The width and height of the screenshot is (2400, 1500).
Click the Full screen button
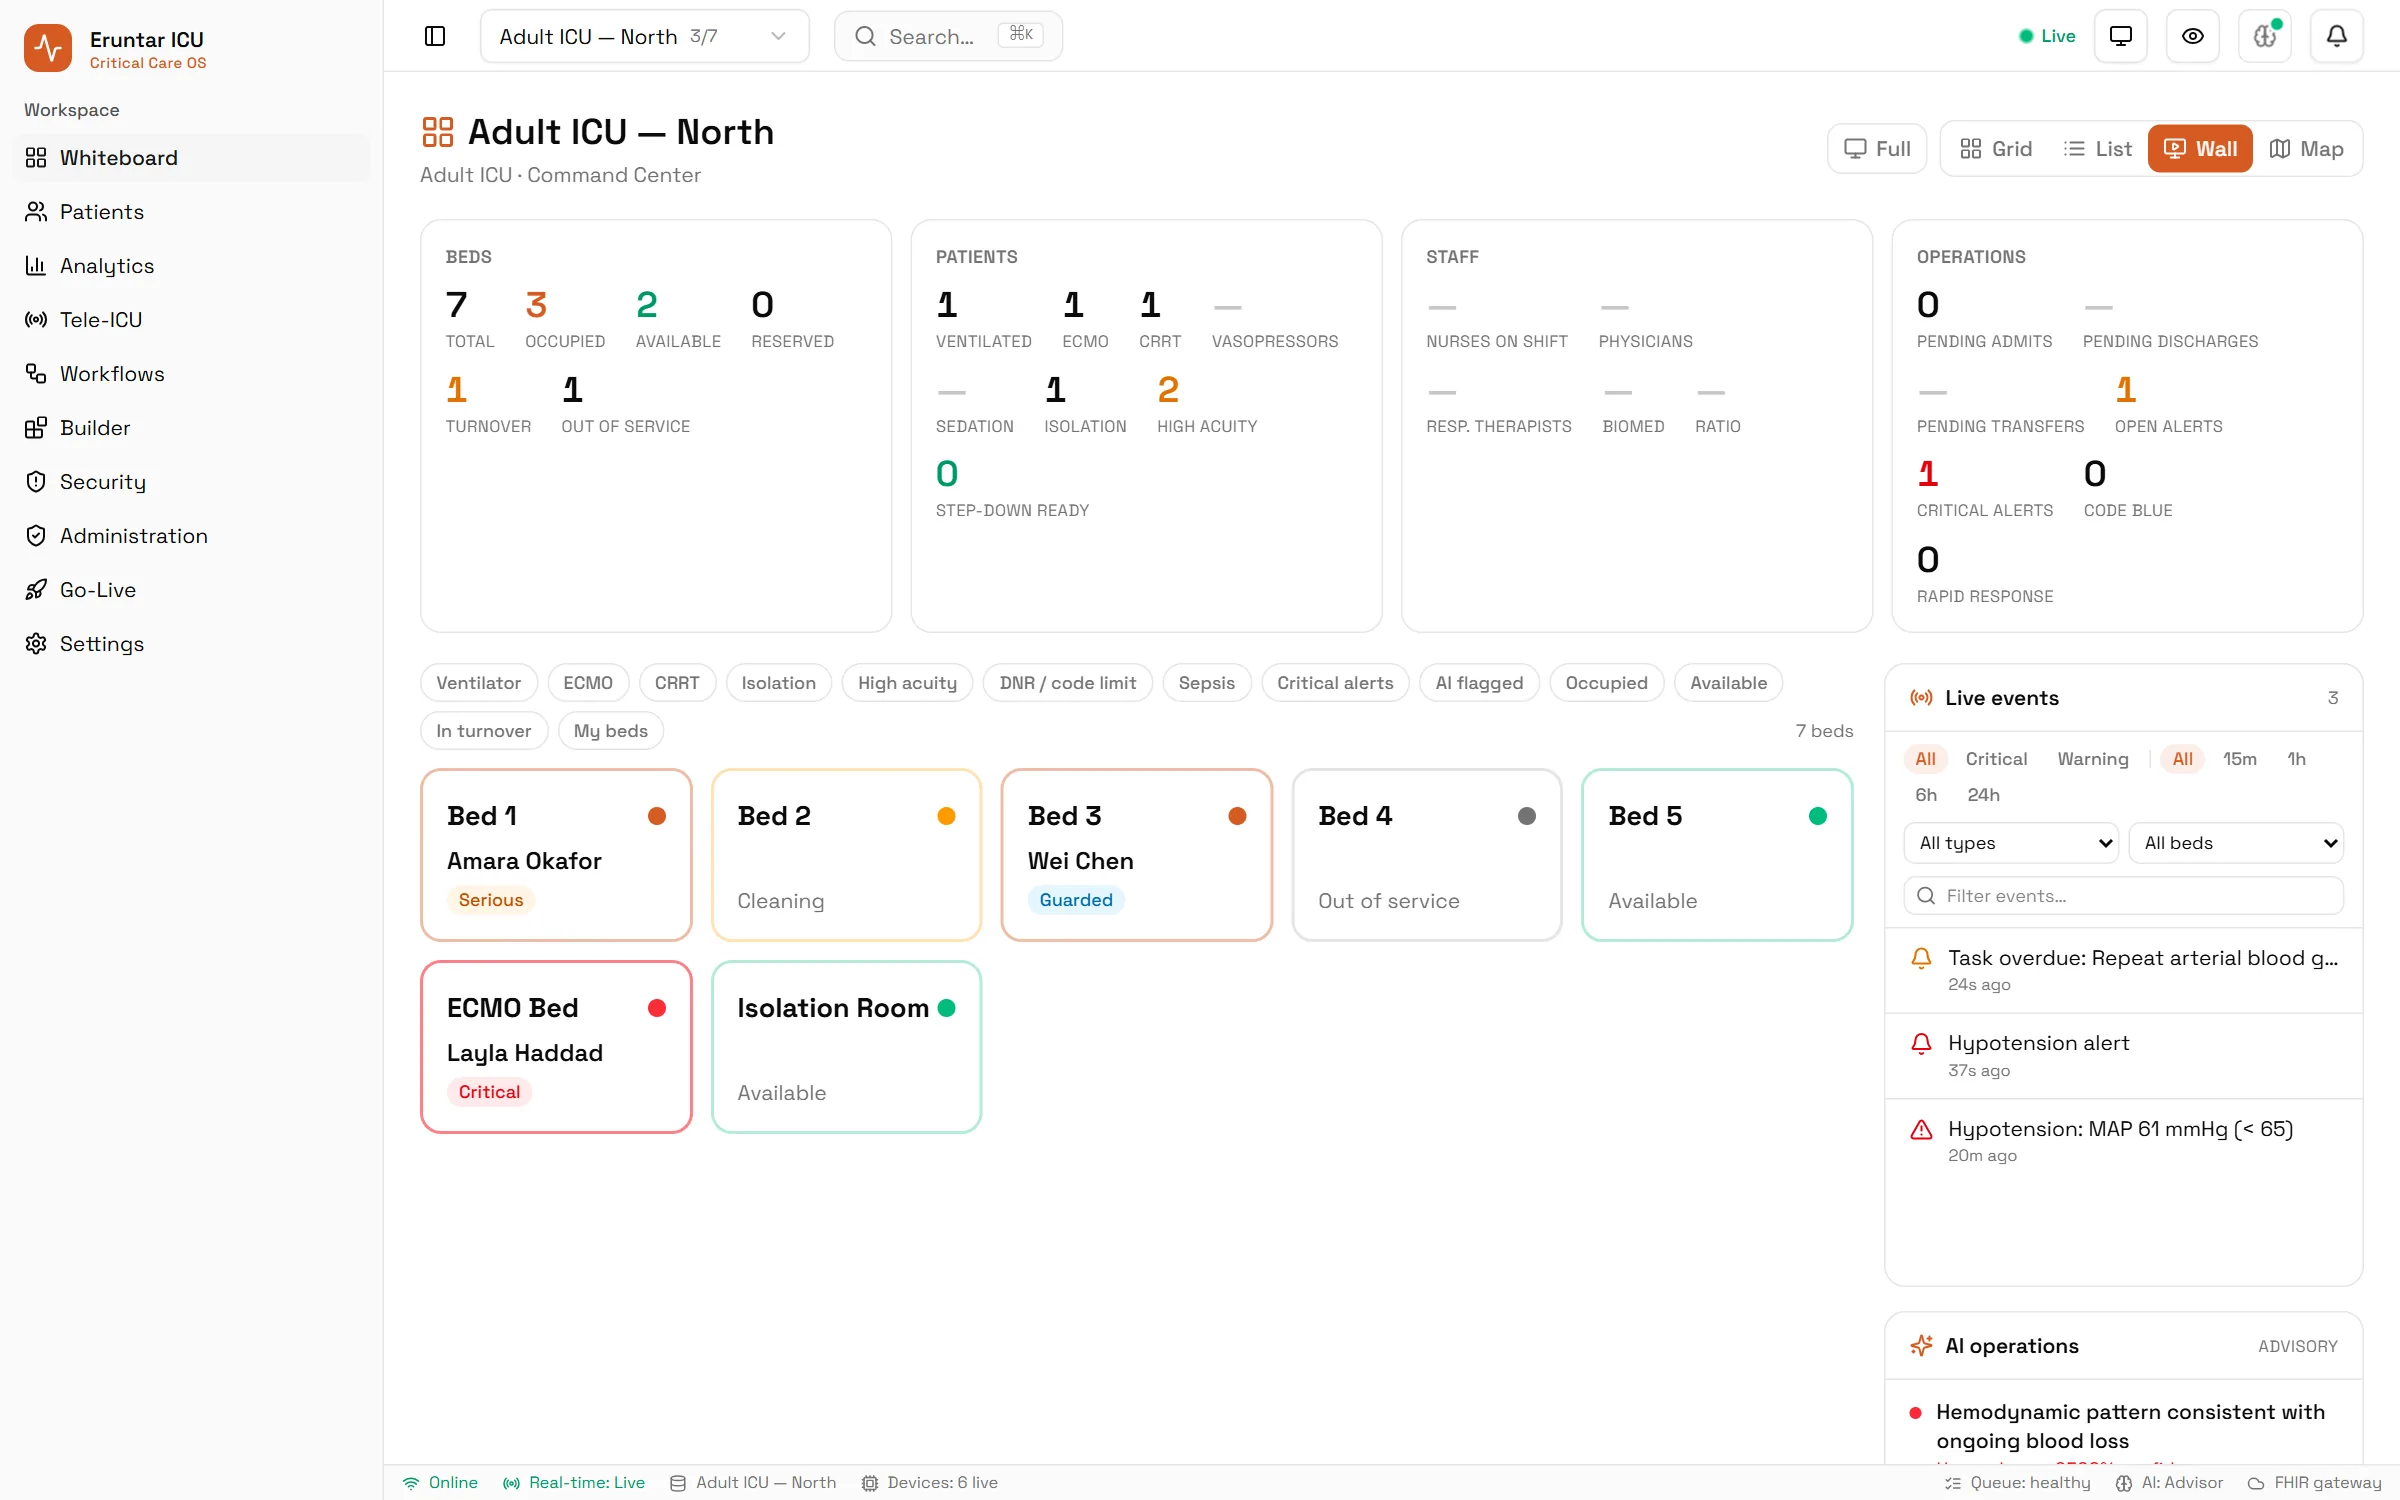(x=1877, y=149)
